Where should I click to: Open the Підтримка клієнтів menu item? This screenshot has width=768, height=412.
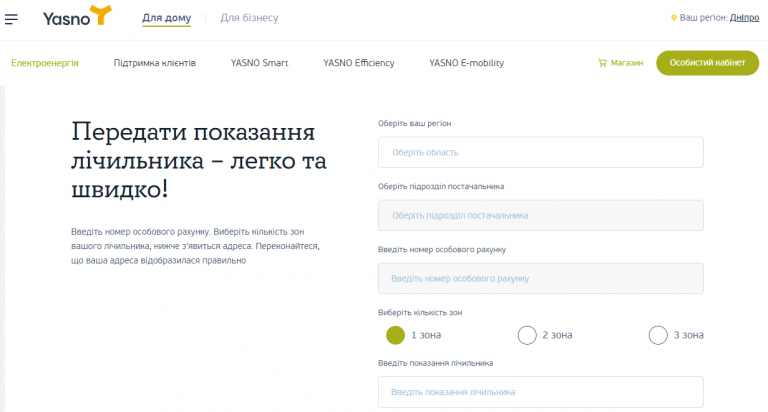pos(155,63)
